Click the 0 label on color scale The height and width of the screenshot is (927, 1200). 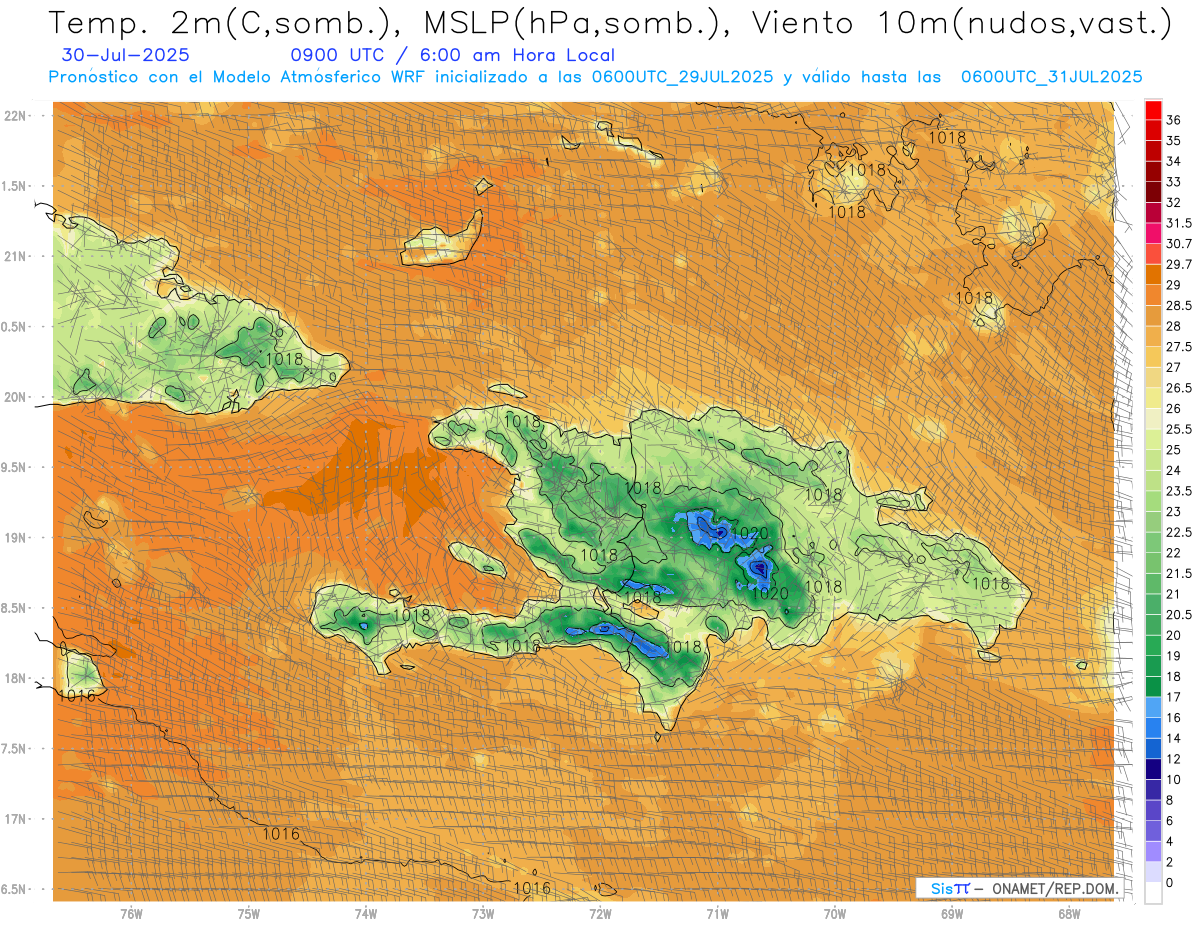pos(1170,882)
